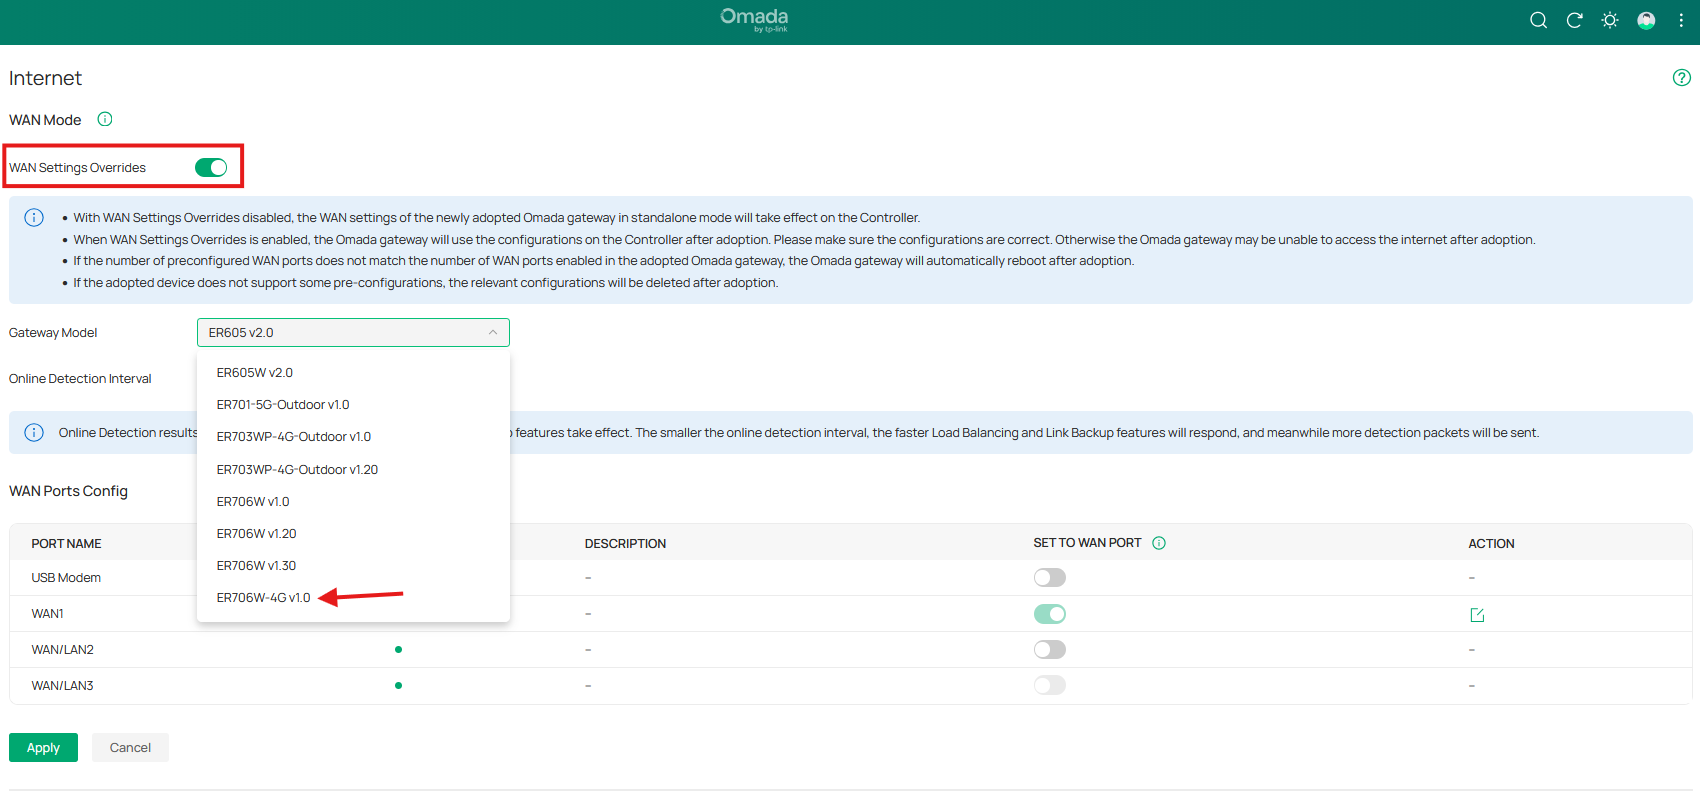
Task: Click the WAN Ports Config heading
Action: point(68,491)
